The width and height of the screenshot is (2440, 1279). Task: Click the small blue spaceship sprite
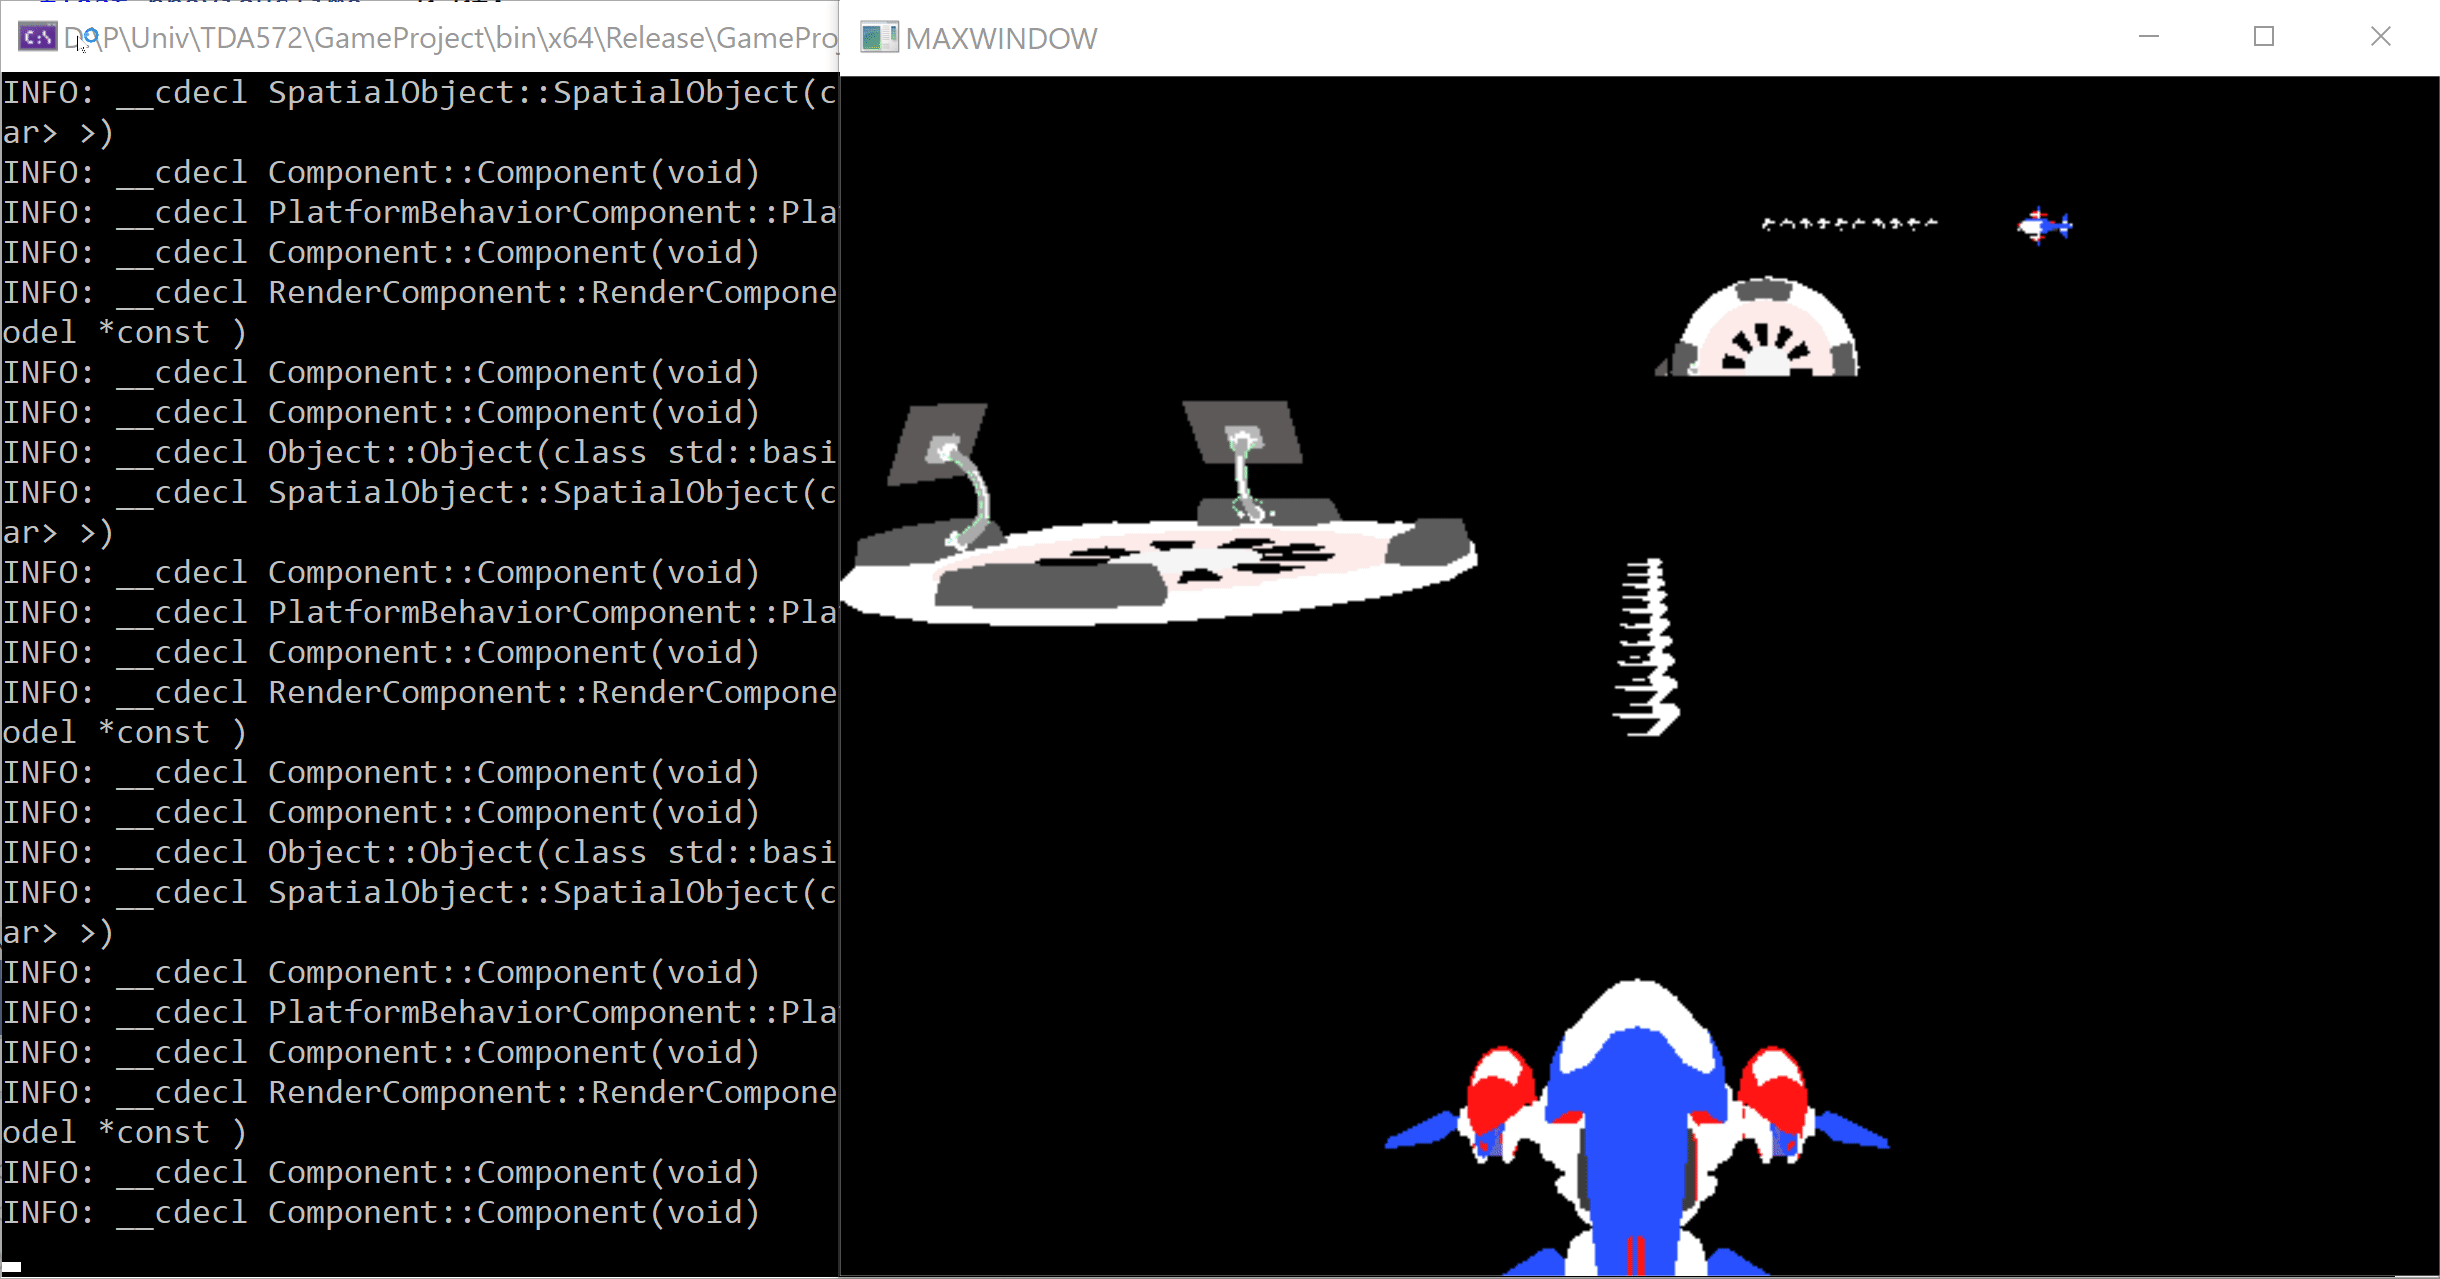(2044, 226)
